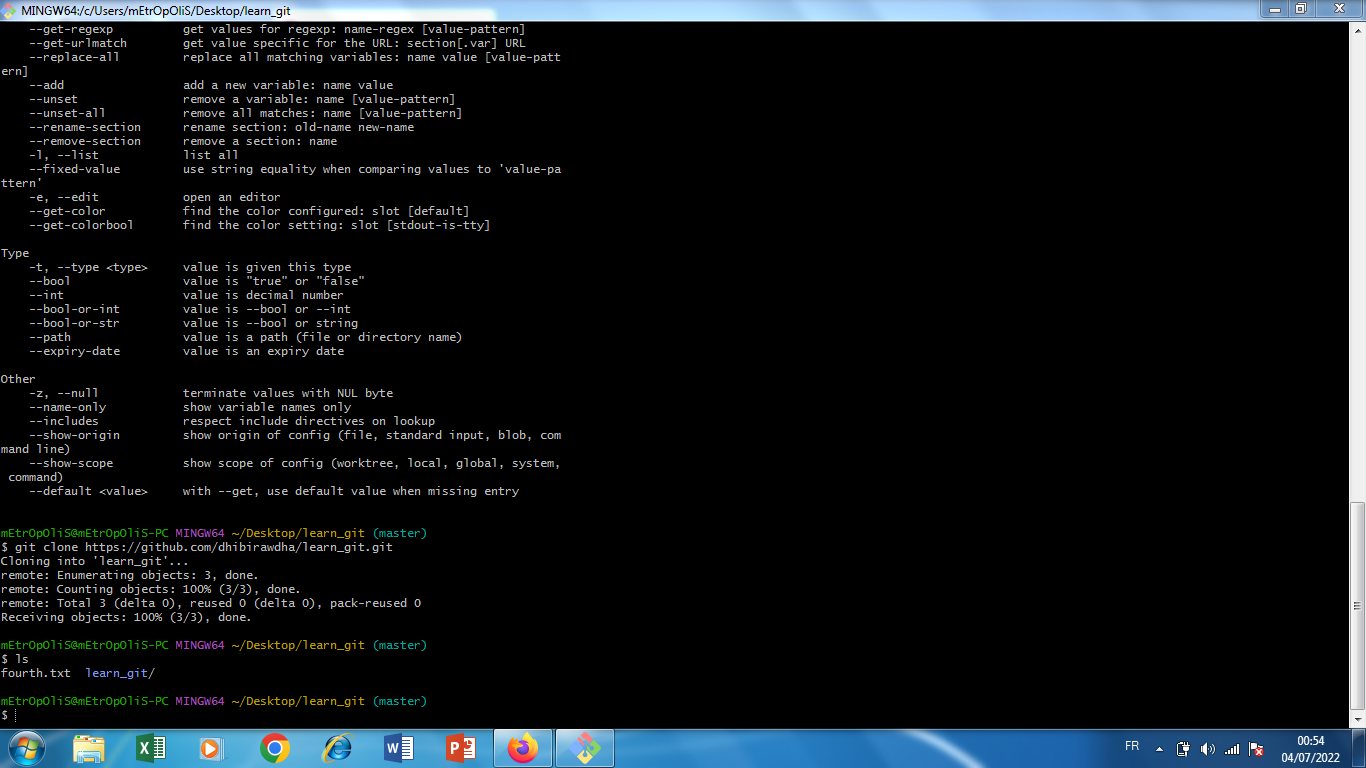Viewport: 1366px width, 768px height.
Task: Launch Word from the taskbar
Action: [x=399, y=748]
